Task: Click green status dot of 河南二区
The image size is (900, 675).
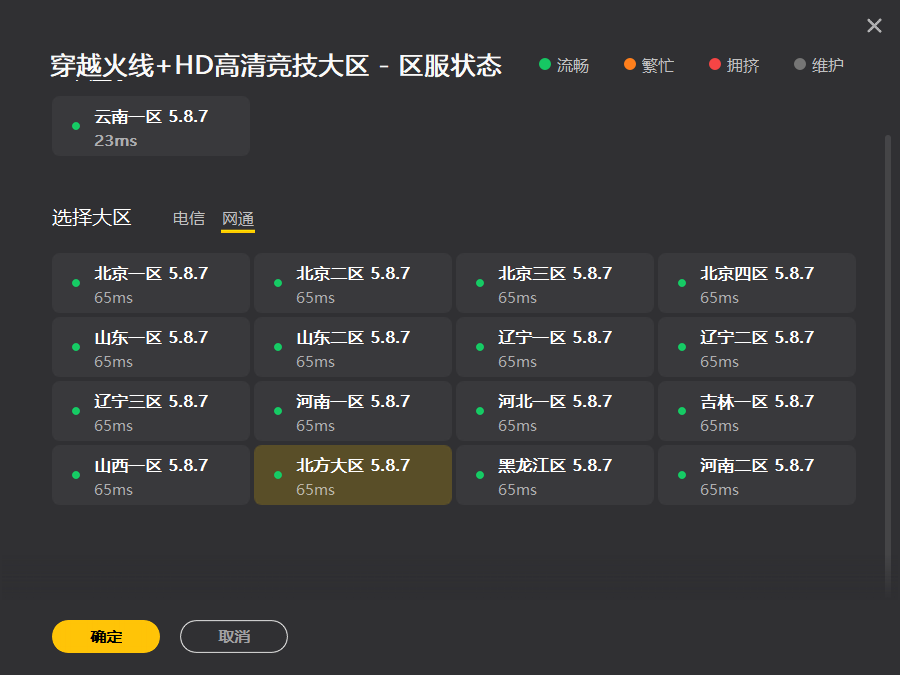Action: point(682,475)
